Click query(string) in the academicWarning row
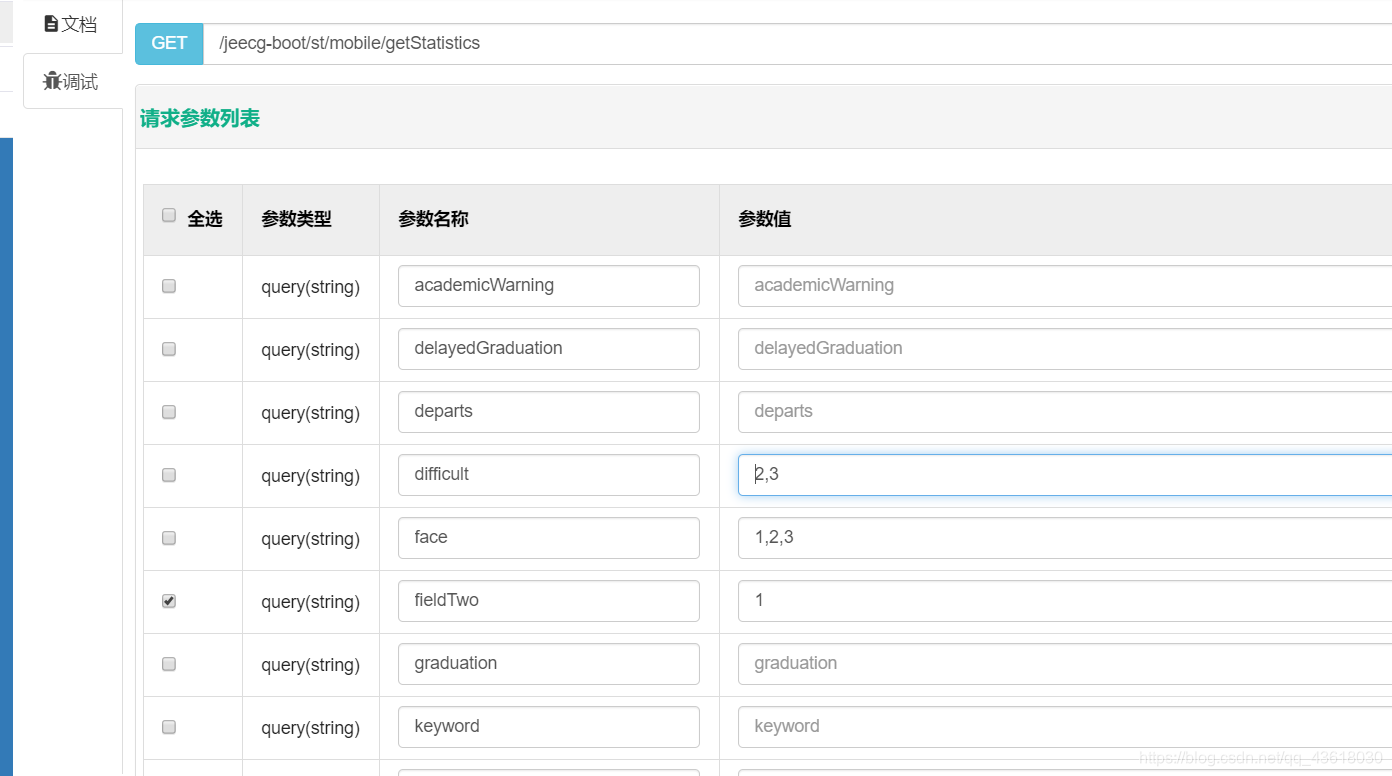The height and width of the screenshot is (776, 1392). click(x=310, y=287)
